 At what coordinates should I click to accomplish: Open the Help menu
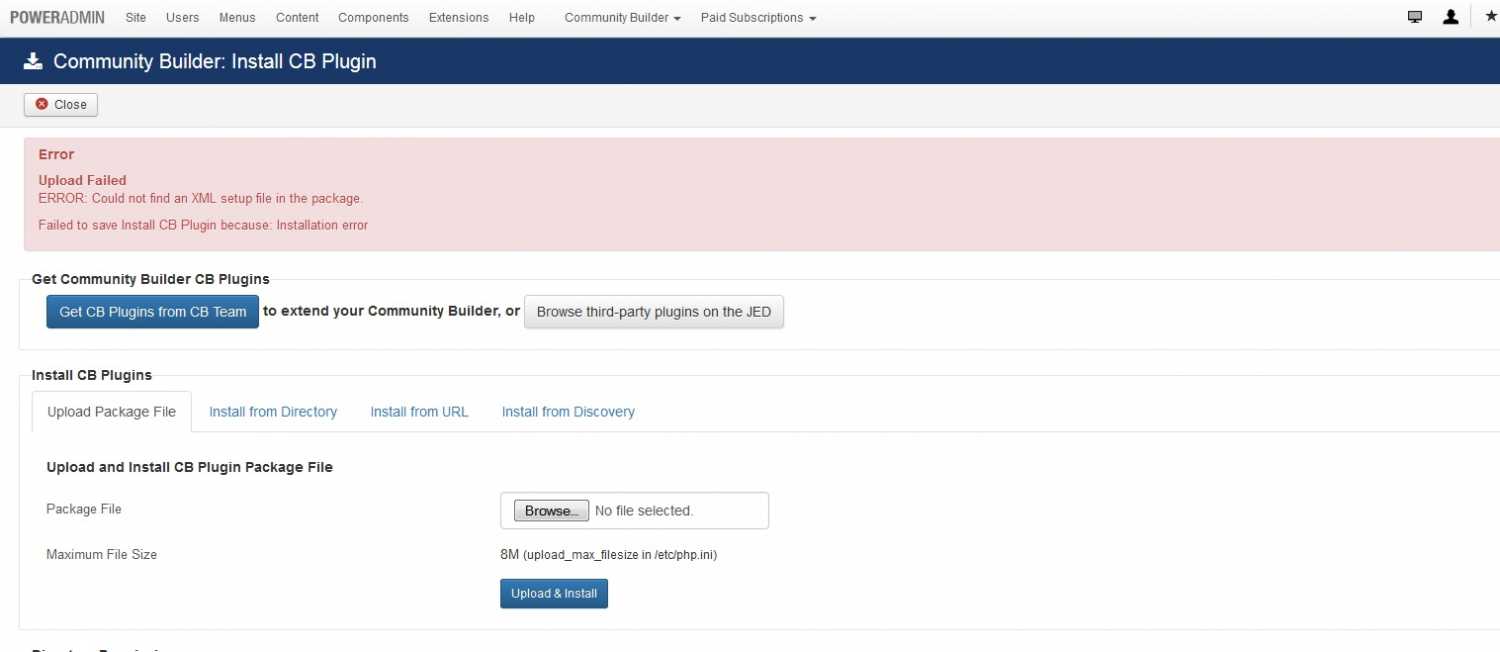pos(521,17)
